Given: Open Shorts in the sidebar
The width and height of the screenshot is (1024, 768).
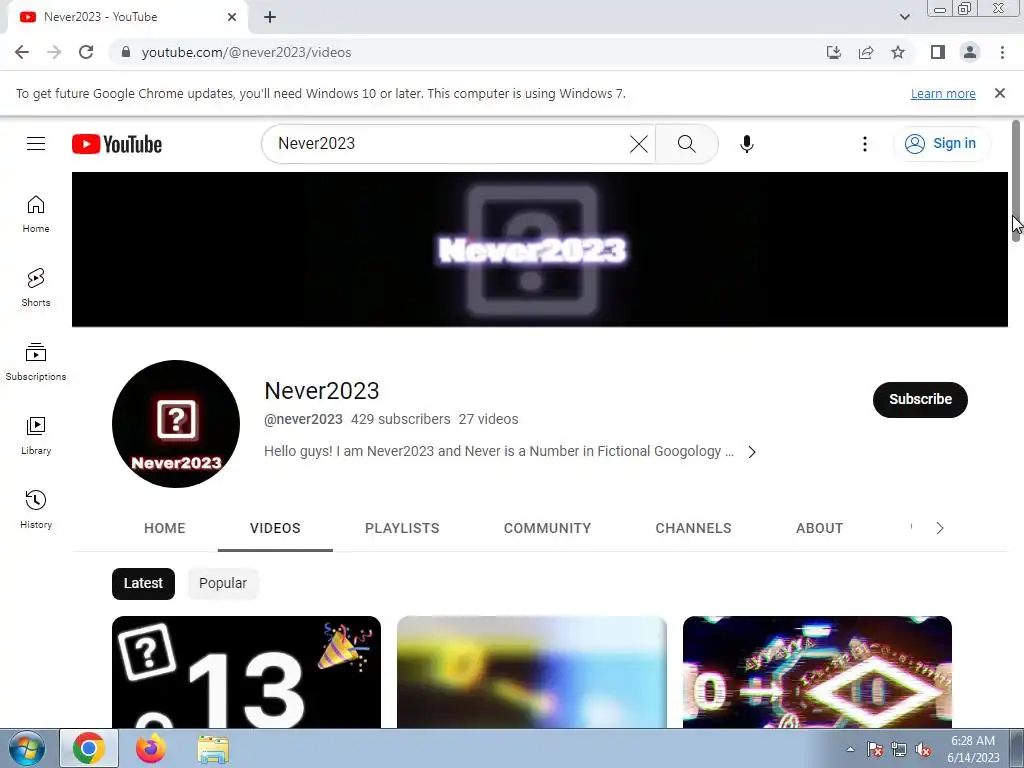Looking at the screenshot, I should pyautogui.click(x=36, y=288).
